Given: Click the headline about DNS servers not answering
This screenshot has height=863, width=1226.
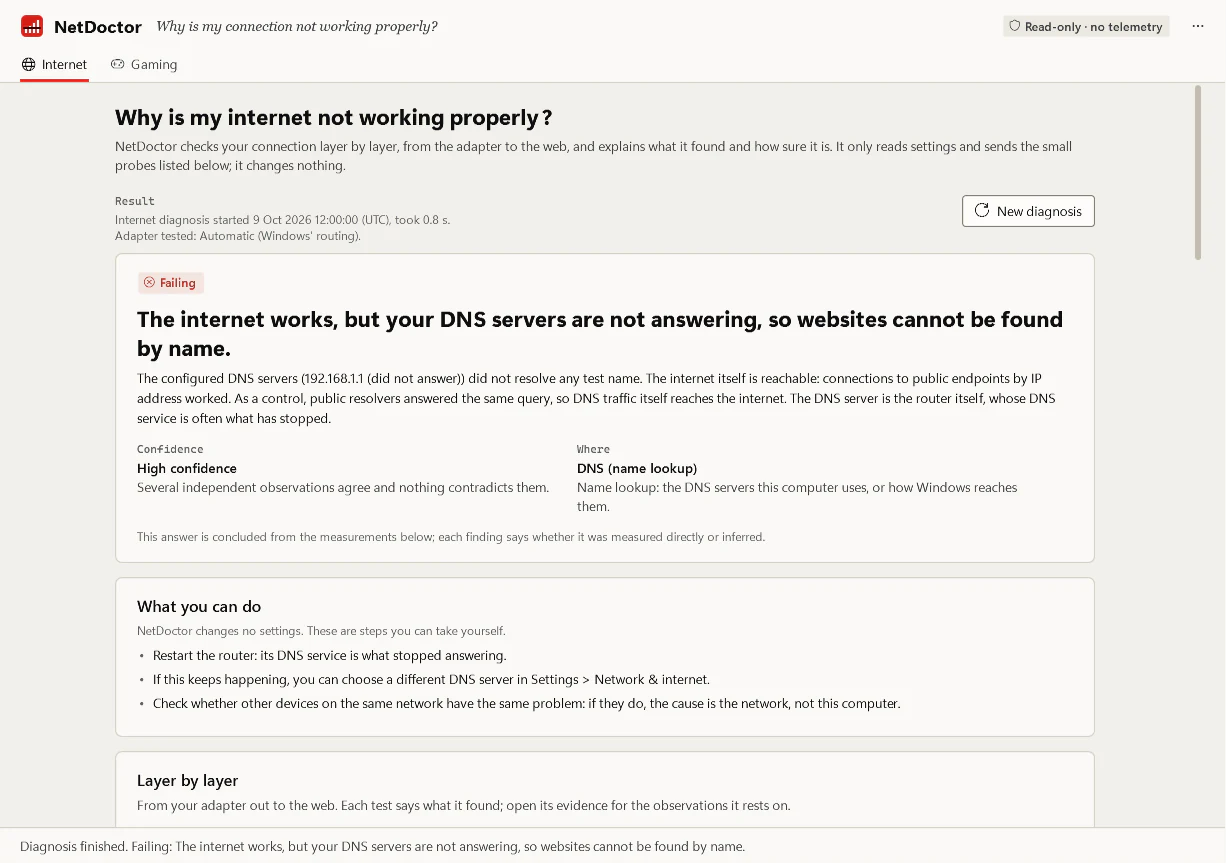Looking at the screenshot, I should (x=600, y=334).
